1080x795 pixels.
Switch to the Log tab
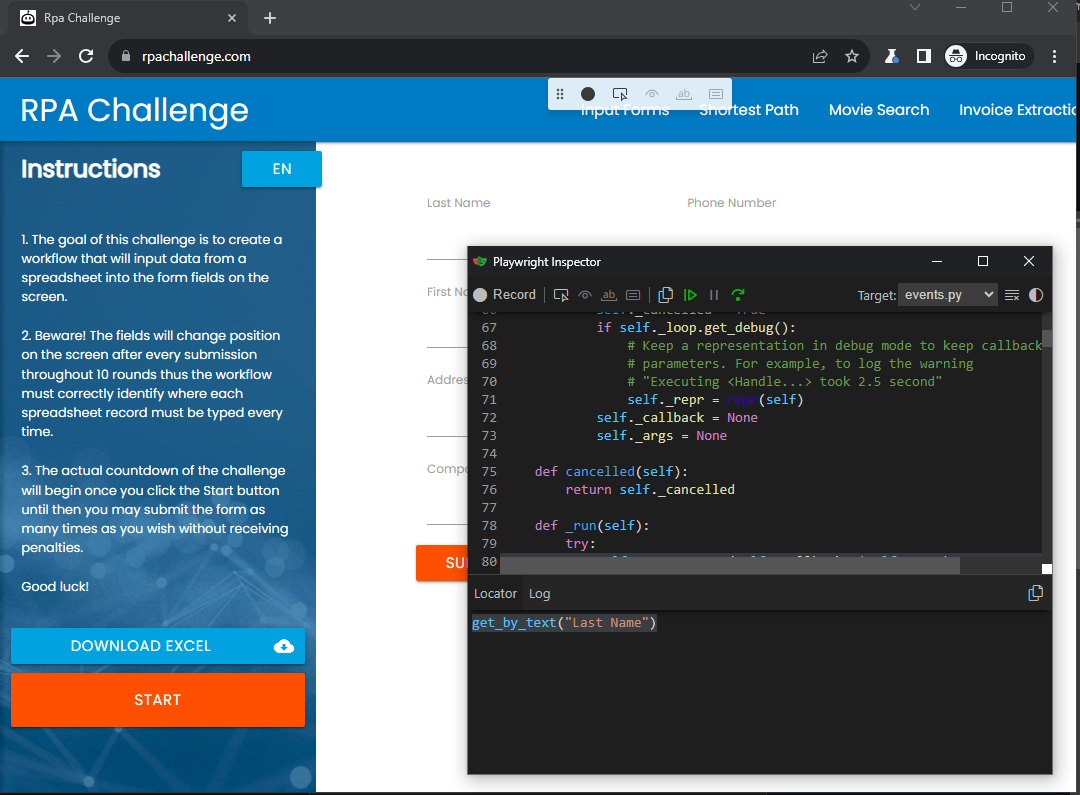pos(540,594)
